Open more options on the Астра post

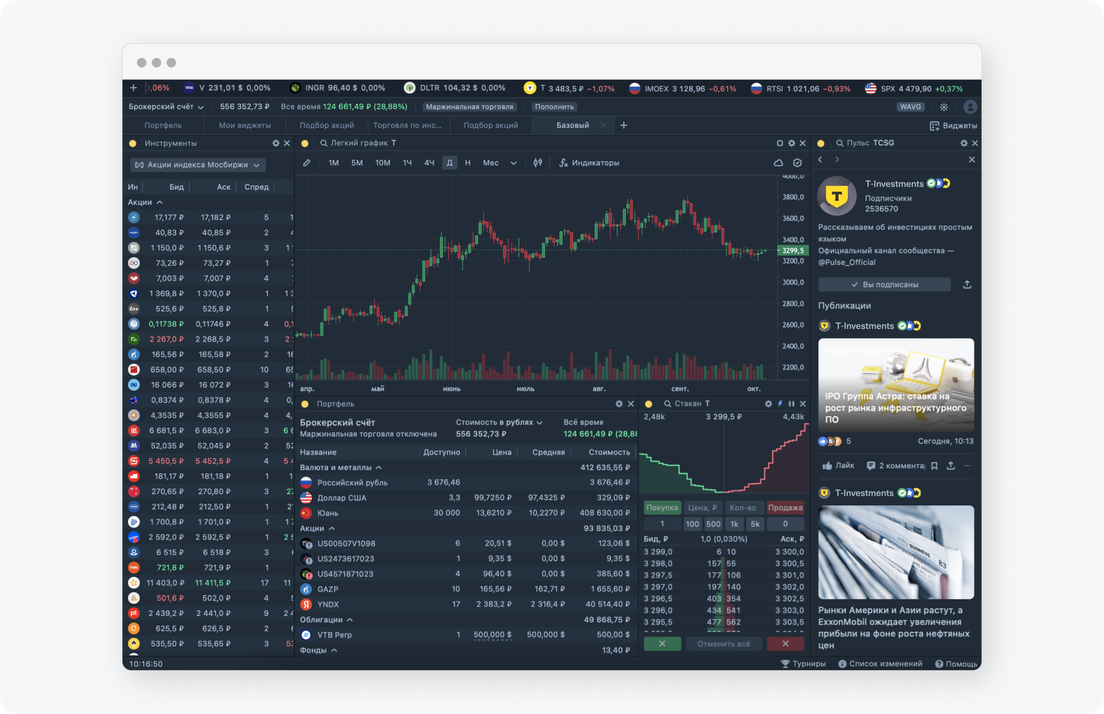[x=967, y=465]
